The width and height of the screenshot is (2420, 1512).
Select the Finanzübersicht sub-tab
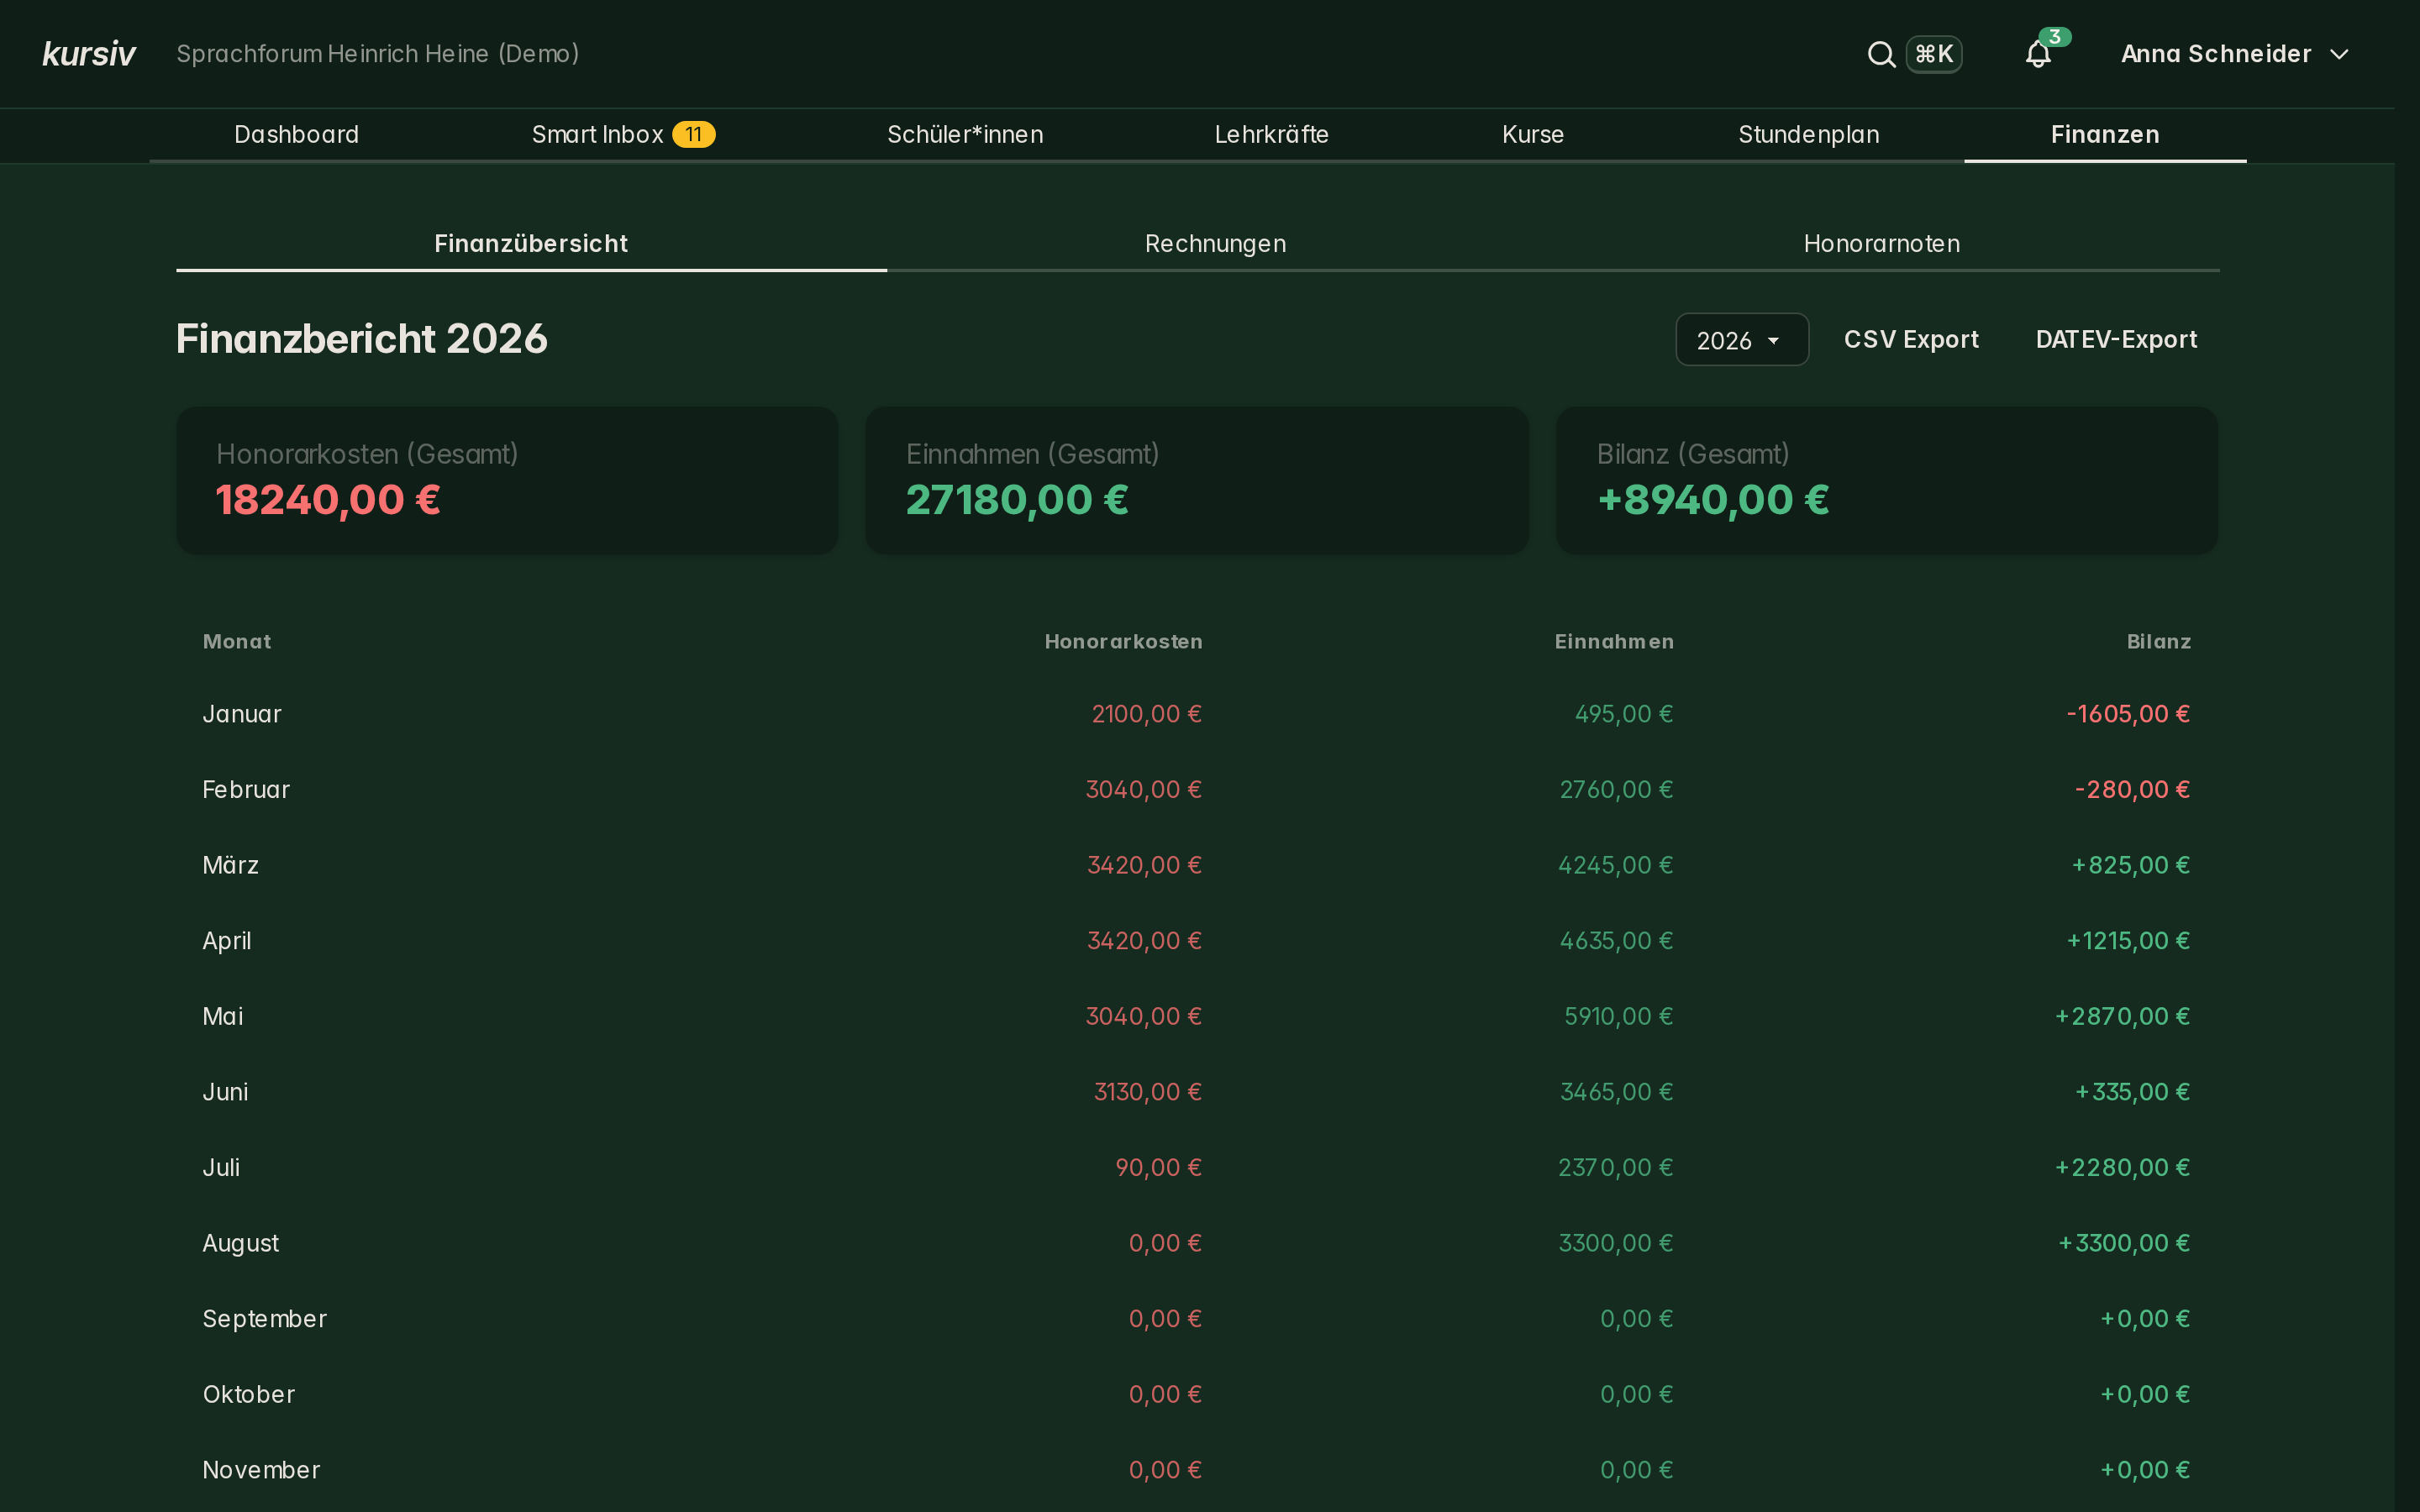[531, 244]
